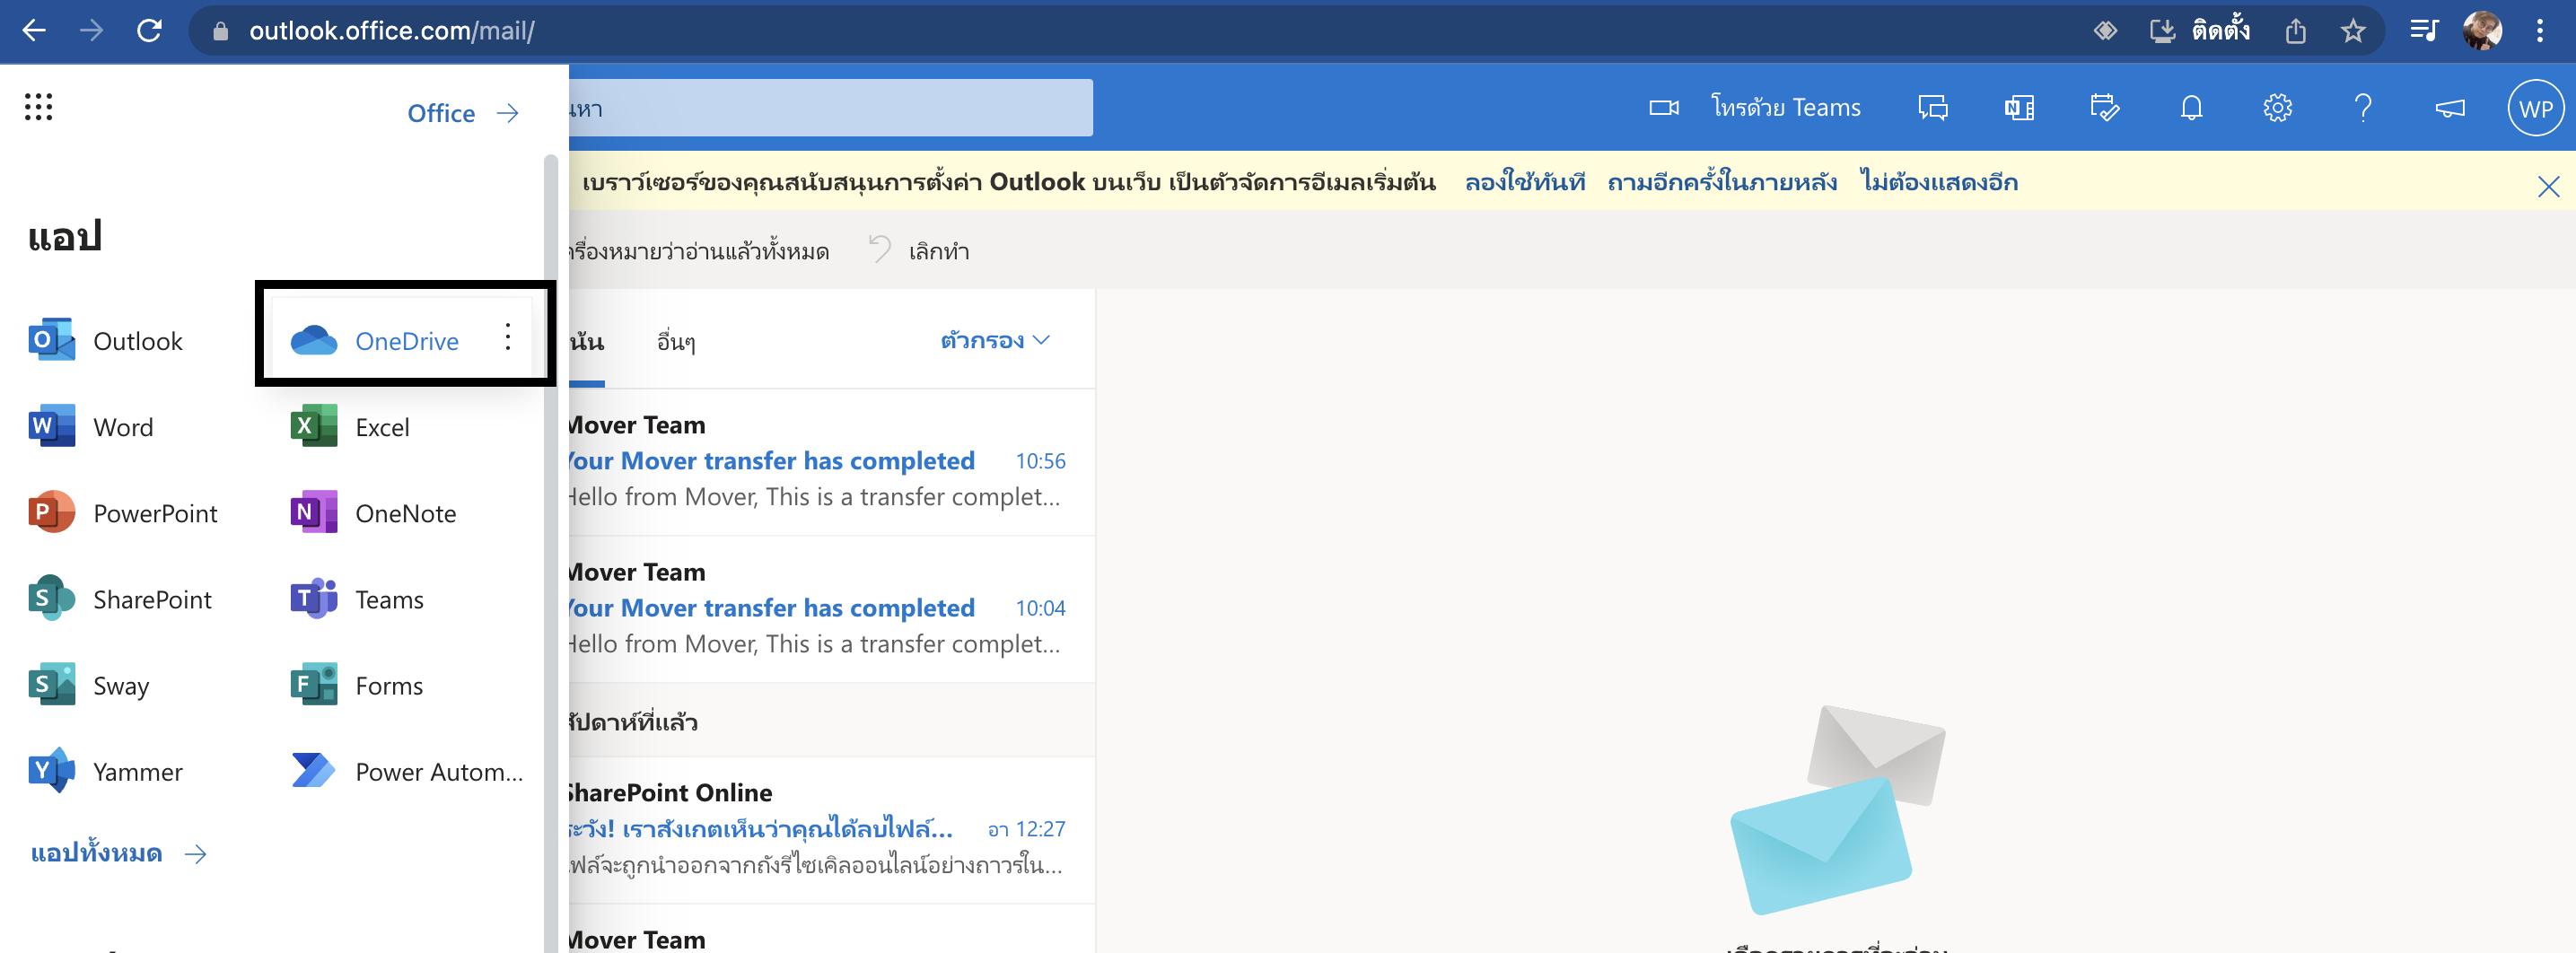
Task: Click the try-it-now link in the banner
Action: [x=1524, y=182]
